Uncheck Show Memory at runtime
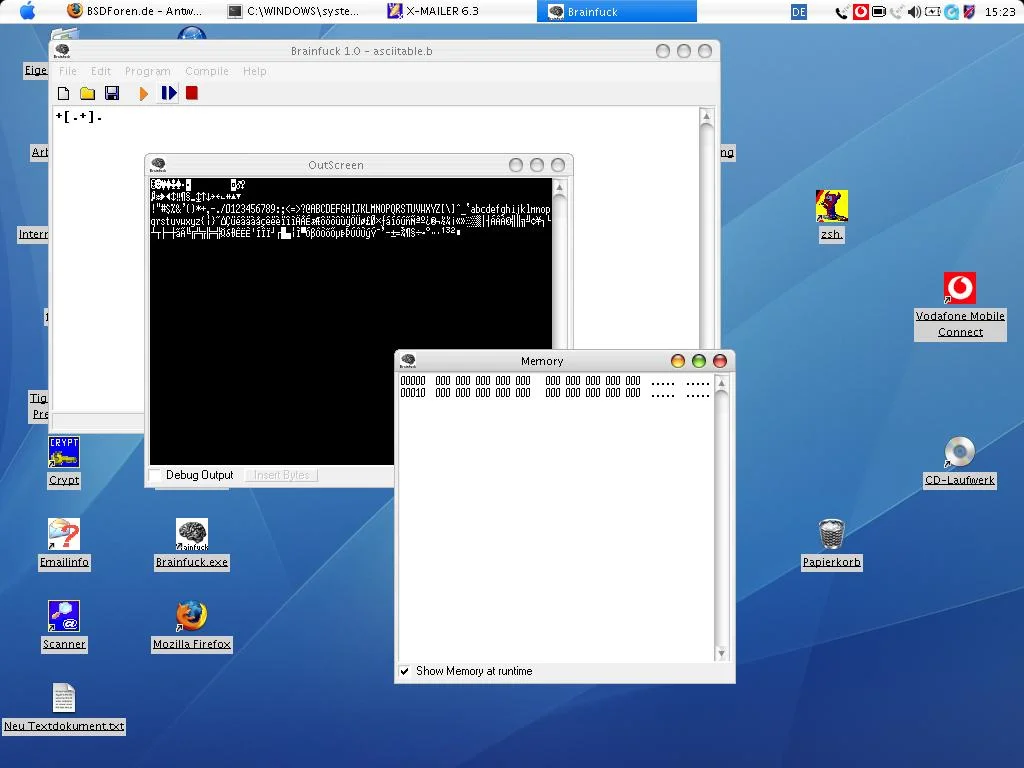1024x768 pixels. point(405,671)
